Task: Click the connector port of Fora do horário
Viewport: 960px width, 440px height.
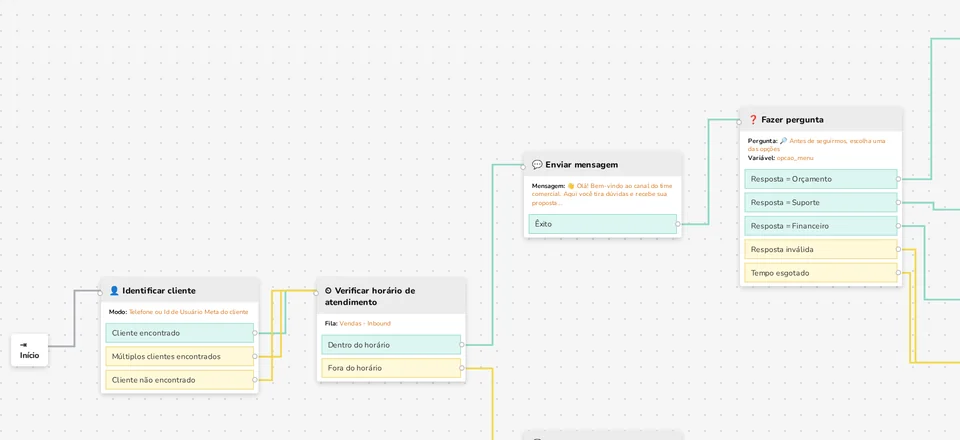Action: [462, 368]
